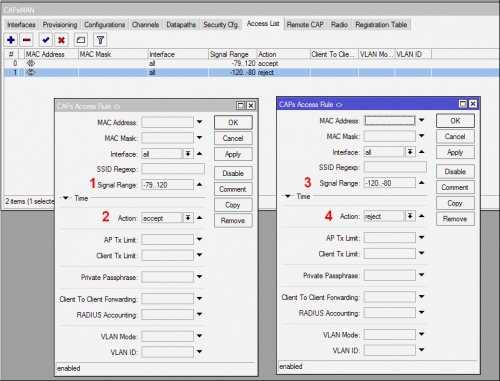Enable rule using blue checkmark icon
500x381 pixels.
(46, 40)
